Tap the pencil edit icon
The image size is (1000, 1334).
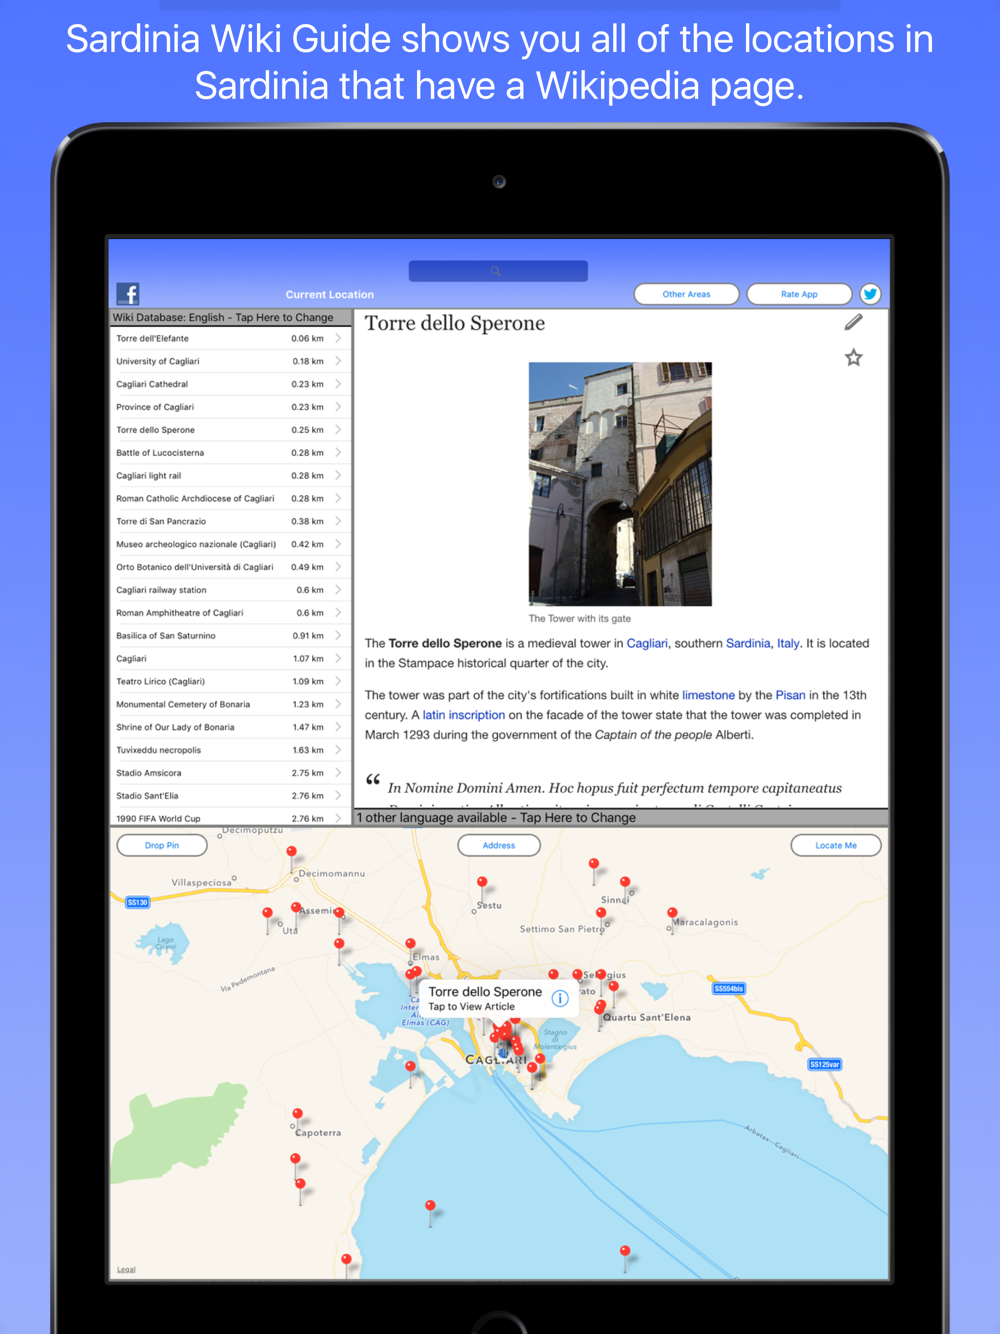tap(853, 322)
